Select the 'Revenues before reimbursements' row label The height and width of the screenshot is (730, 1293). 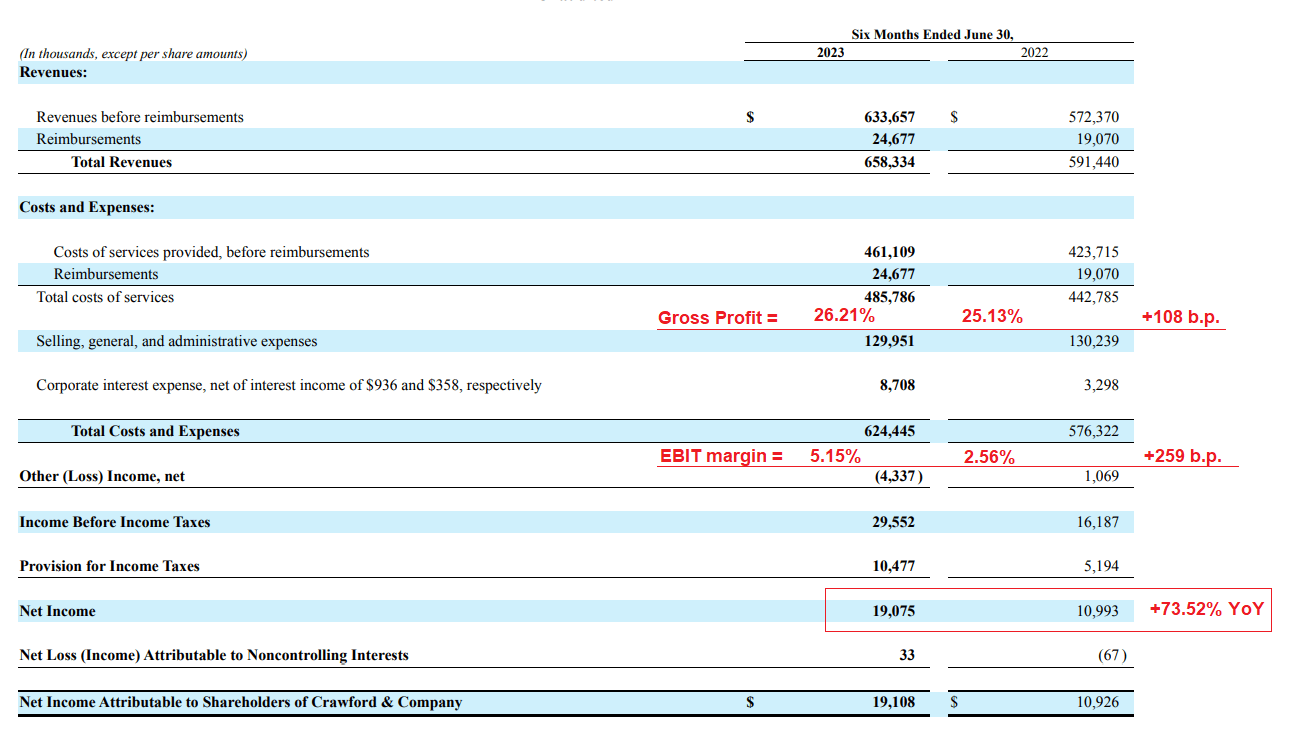tap(140, 117)
